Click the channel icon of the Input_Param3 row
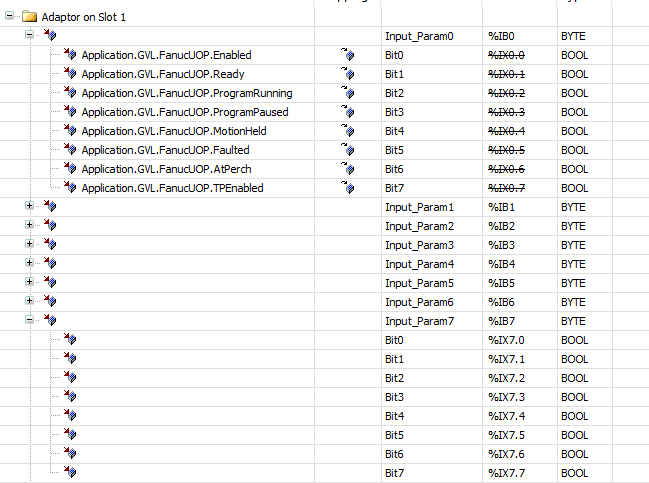The height and width of the screenshot is (483, 649). coord(50,245)
